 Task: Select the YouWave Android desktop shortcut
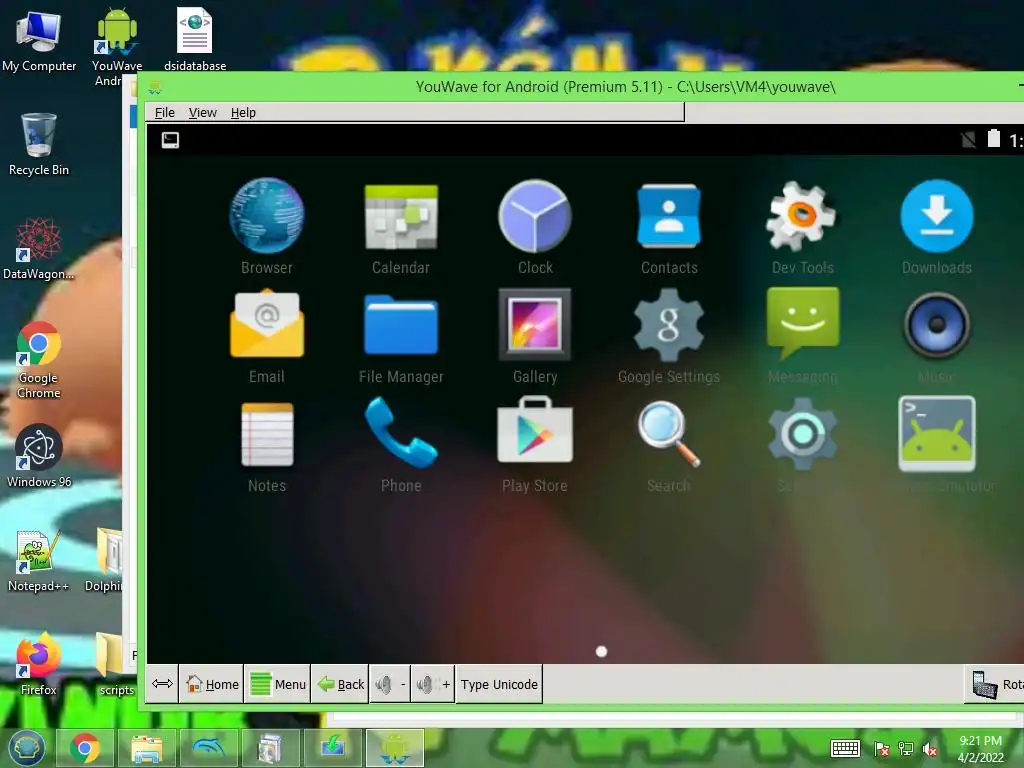[x=117, y=46]
